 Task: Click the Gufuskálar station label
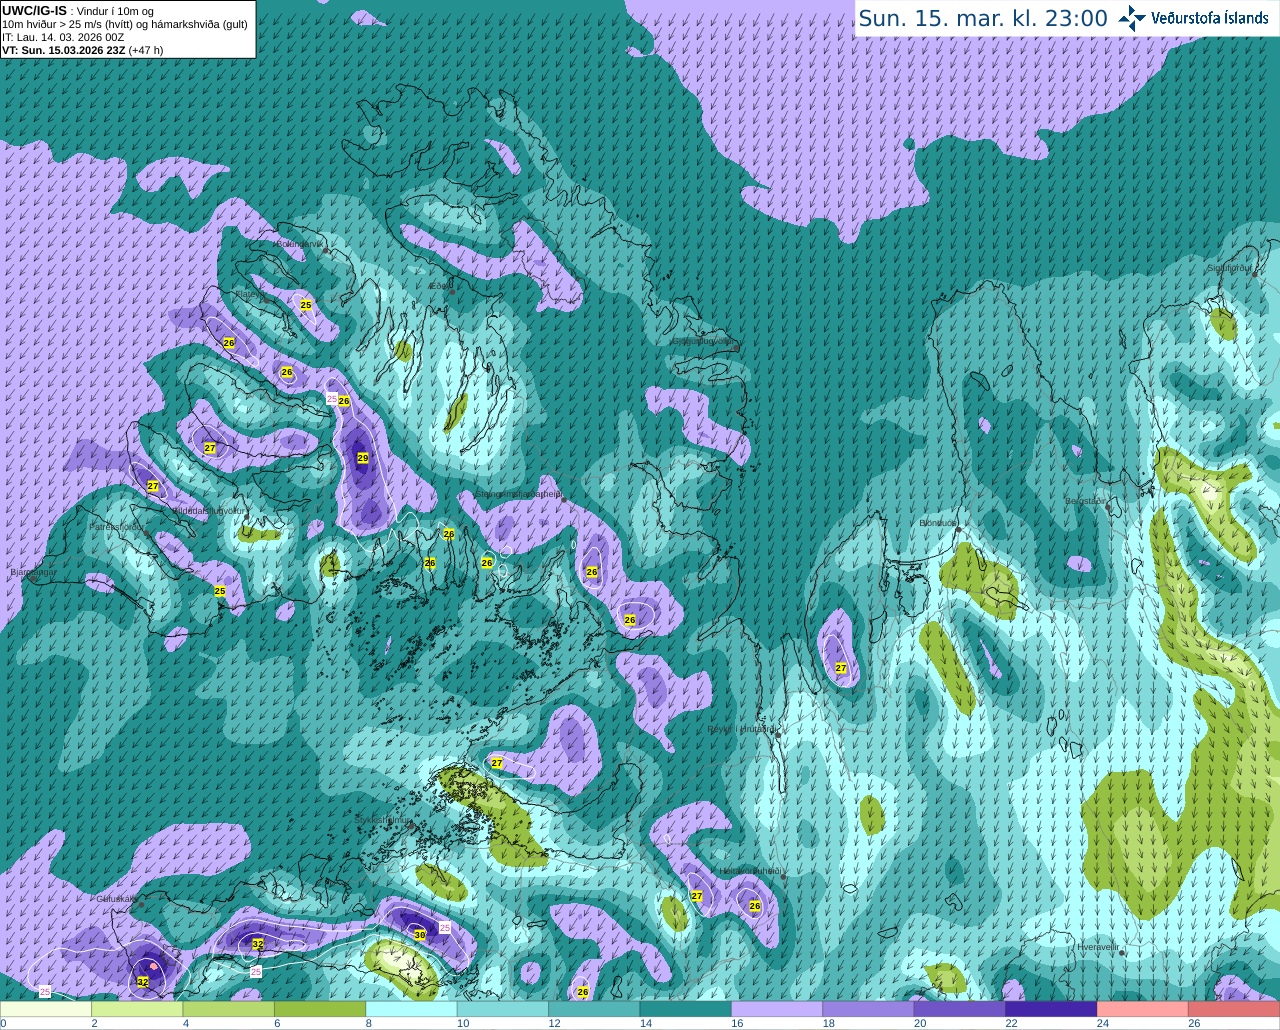(x=116, y=899)
